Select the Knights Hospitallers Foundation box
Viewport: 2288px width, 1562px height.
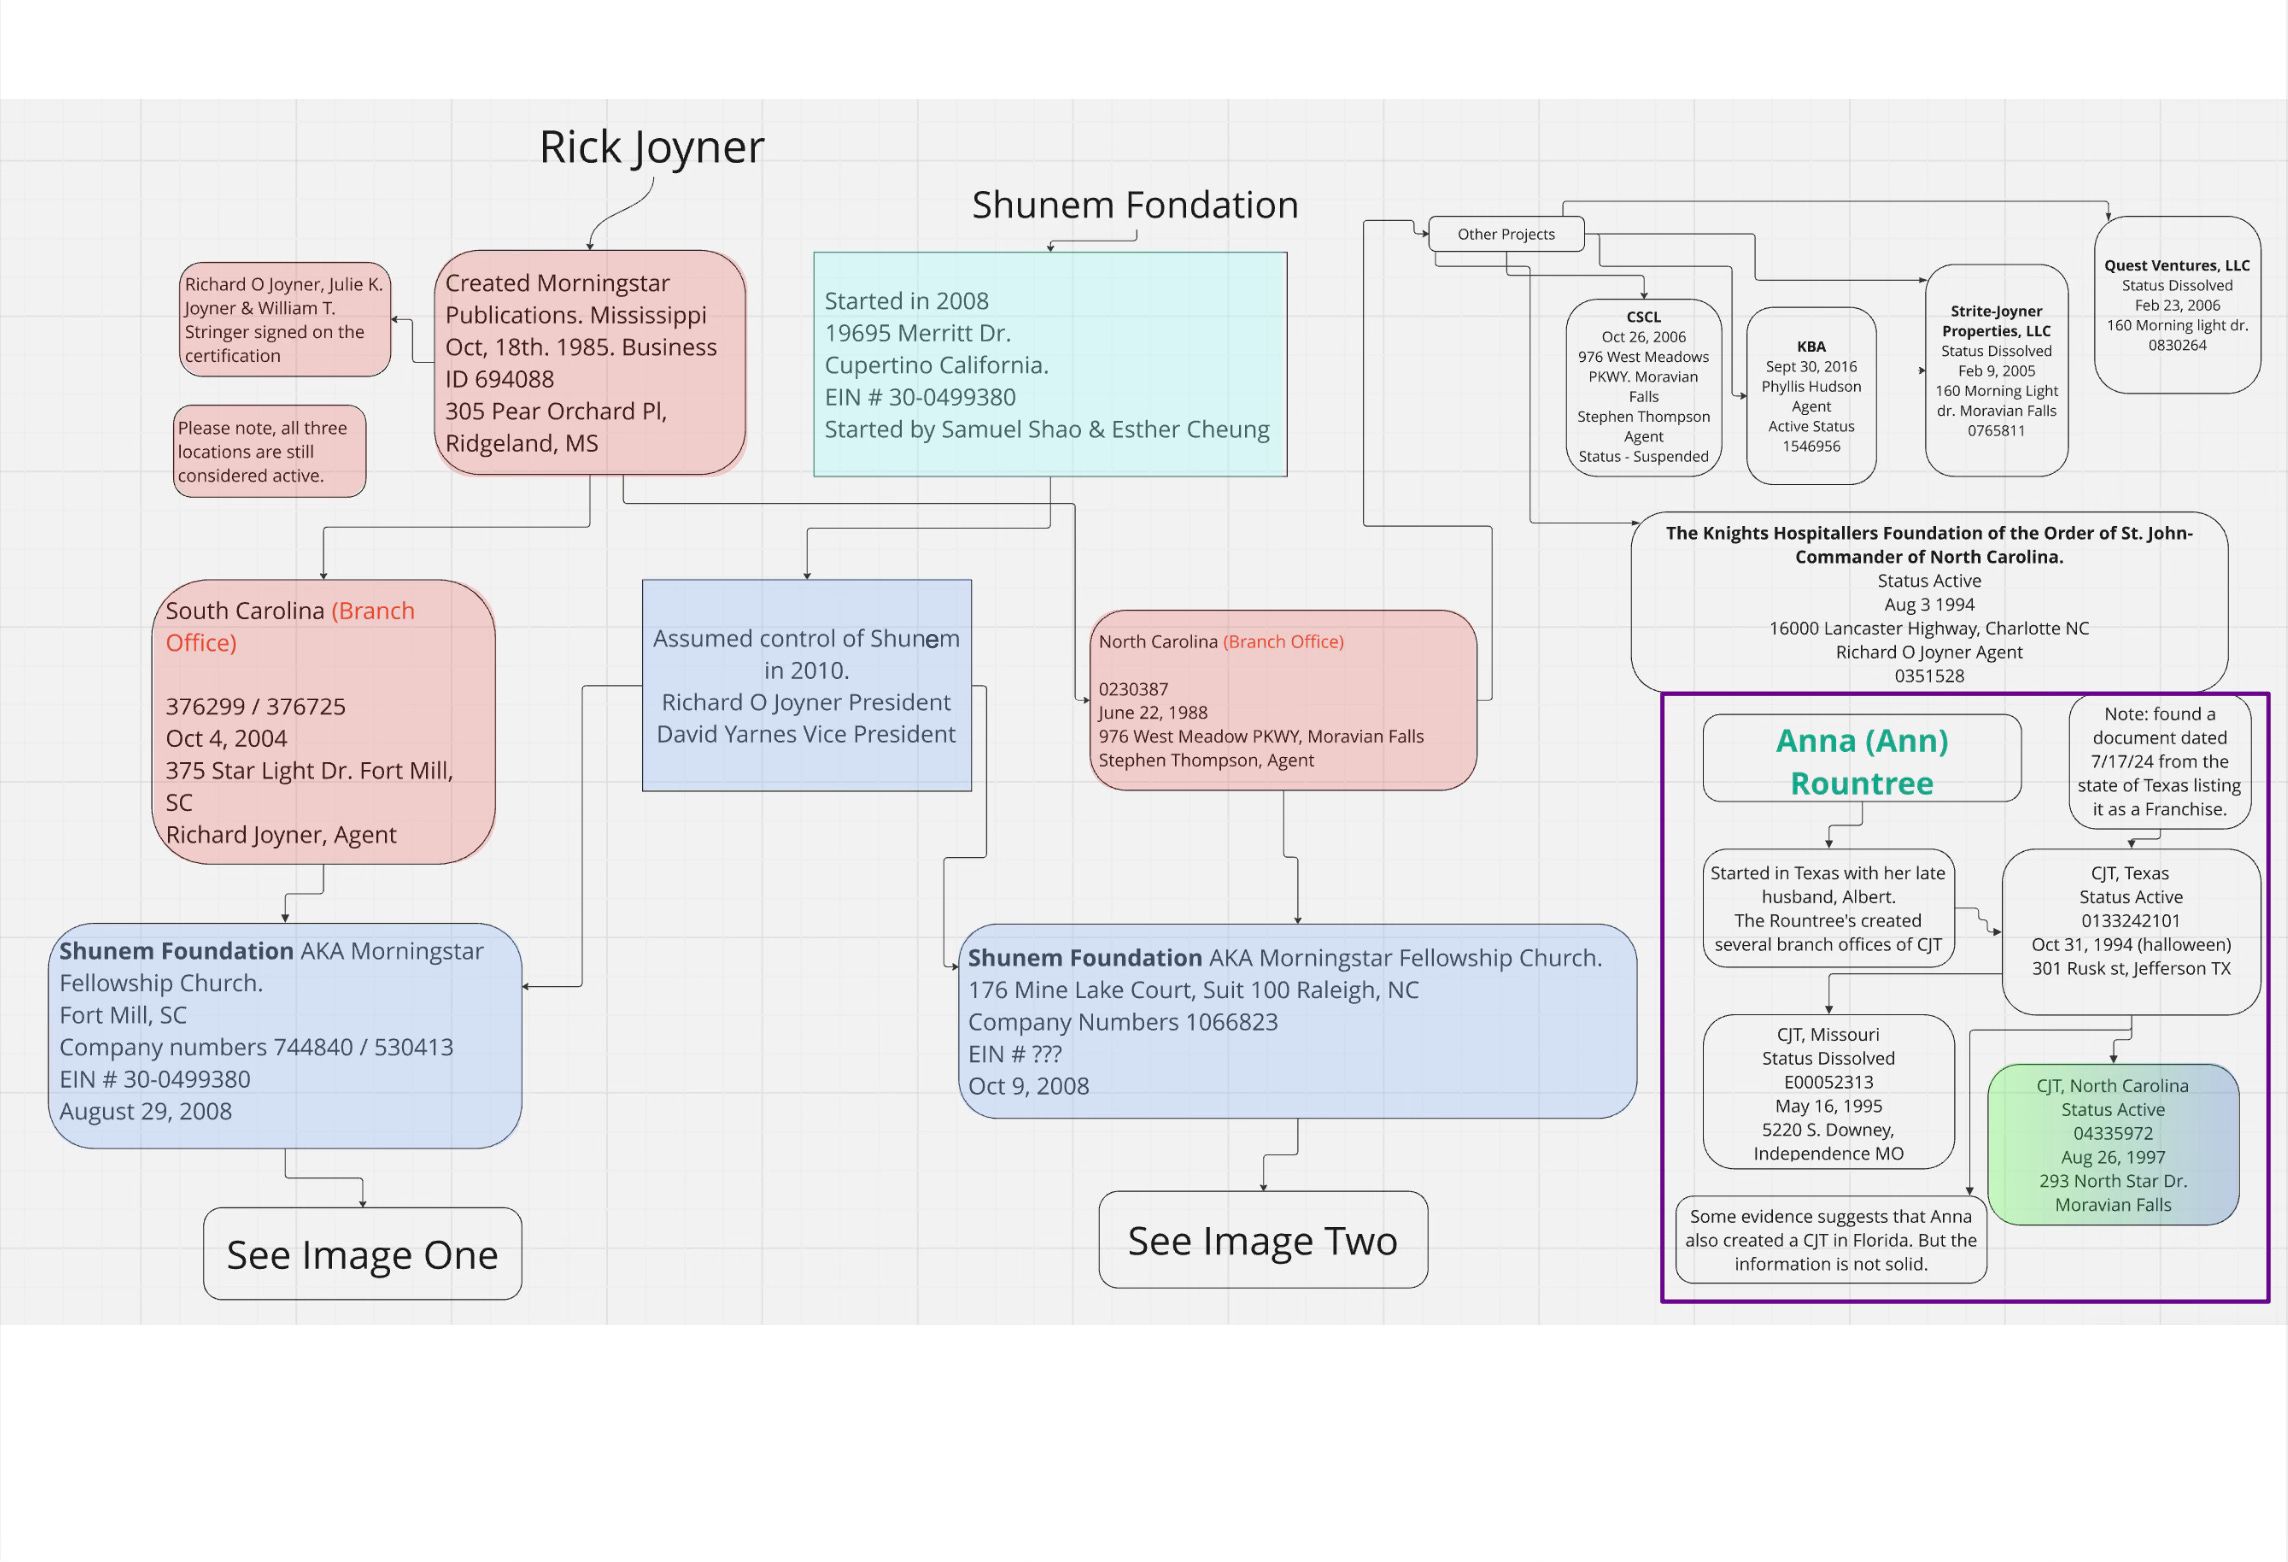tap(1928, 603)
